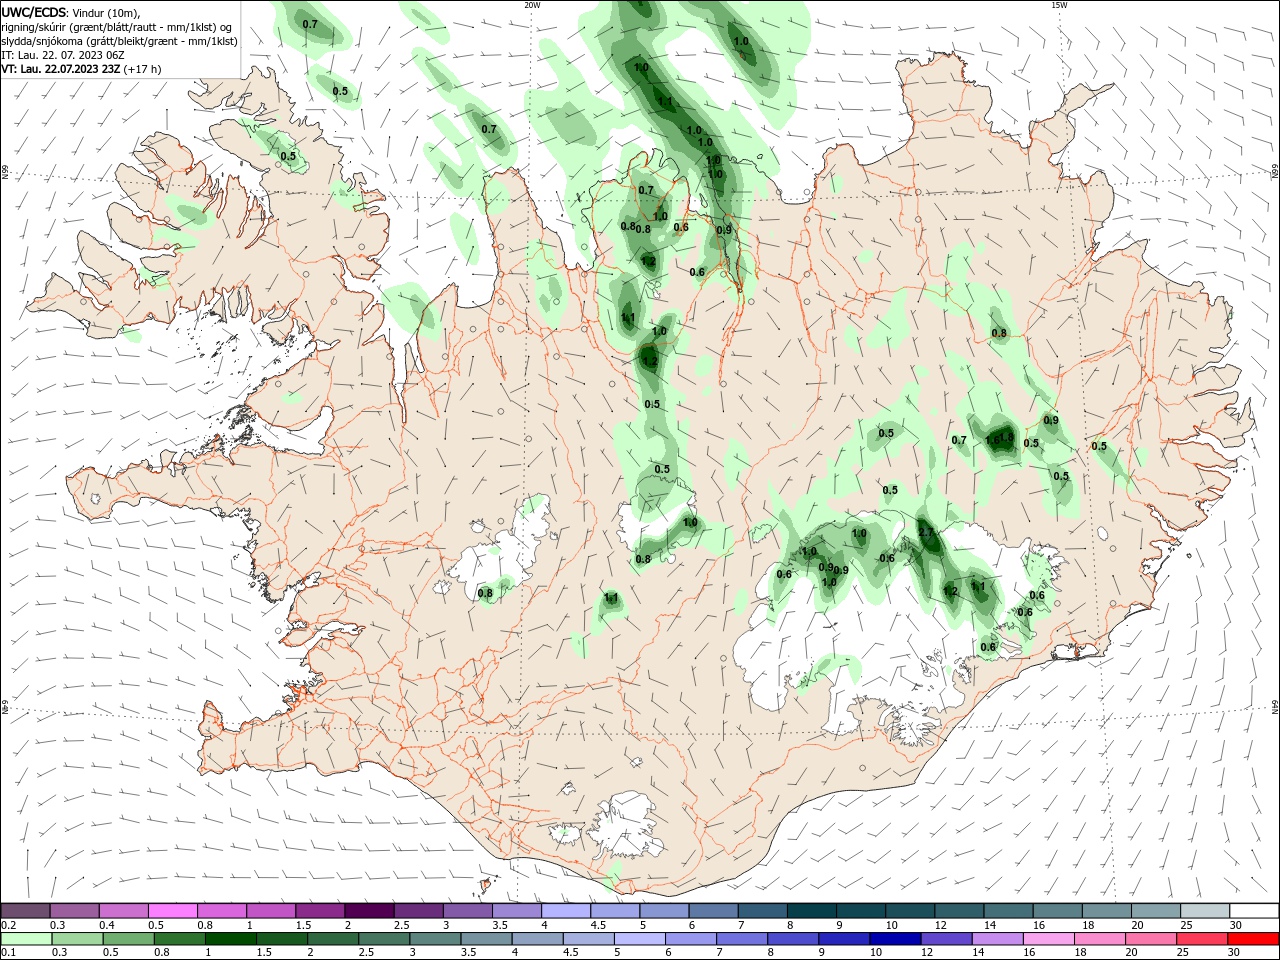1280x960 pixels.
Task: Click the light gray 25–30 swatch, upper legend
Action: pyautogui.click(x=1205, y=911)
